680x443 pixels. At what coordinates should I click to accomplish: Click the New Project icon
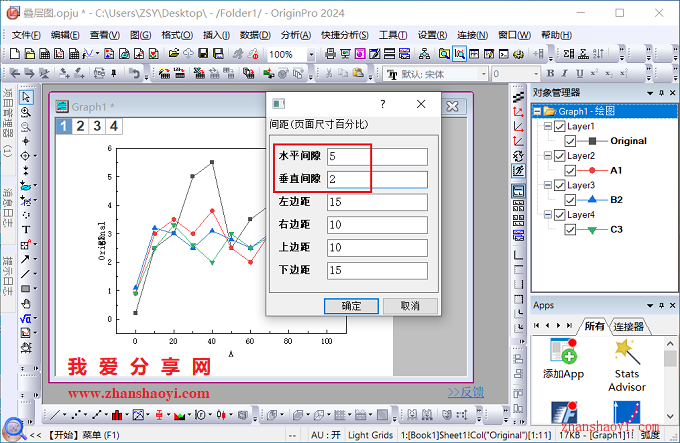click(x=15, y=54)
